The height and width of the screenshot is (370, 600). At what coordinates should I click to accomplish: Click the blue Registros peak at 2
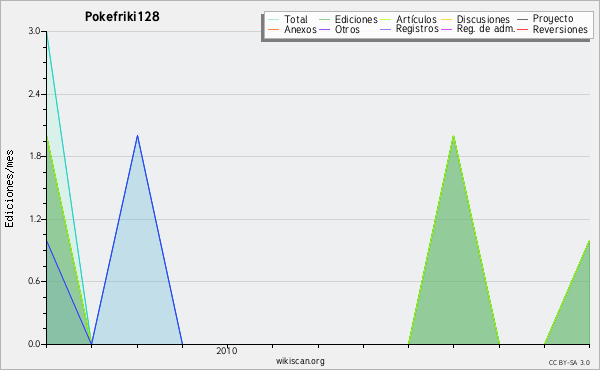click(x=137, y=136)
